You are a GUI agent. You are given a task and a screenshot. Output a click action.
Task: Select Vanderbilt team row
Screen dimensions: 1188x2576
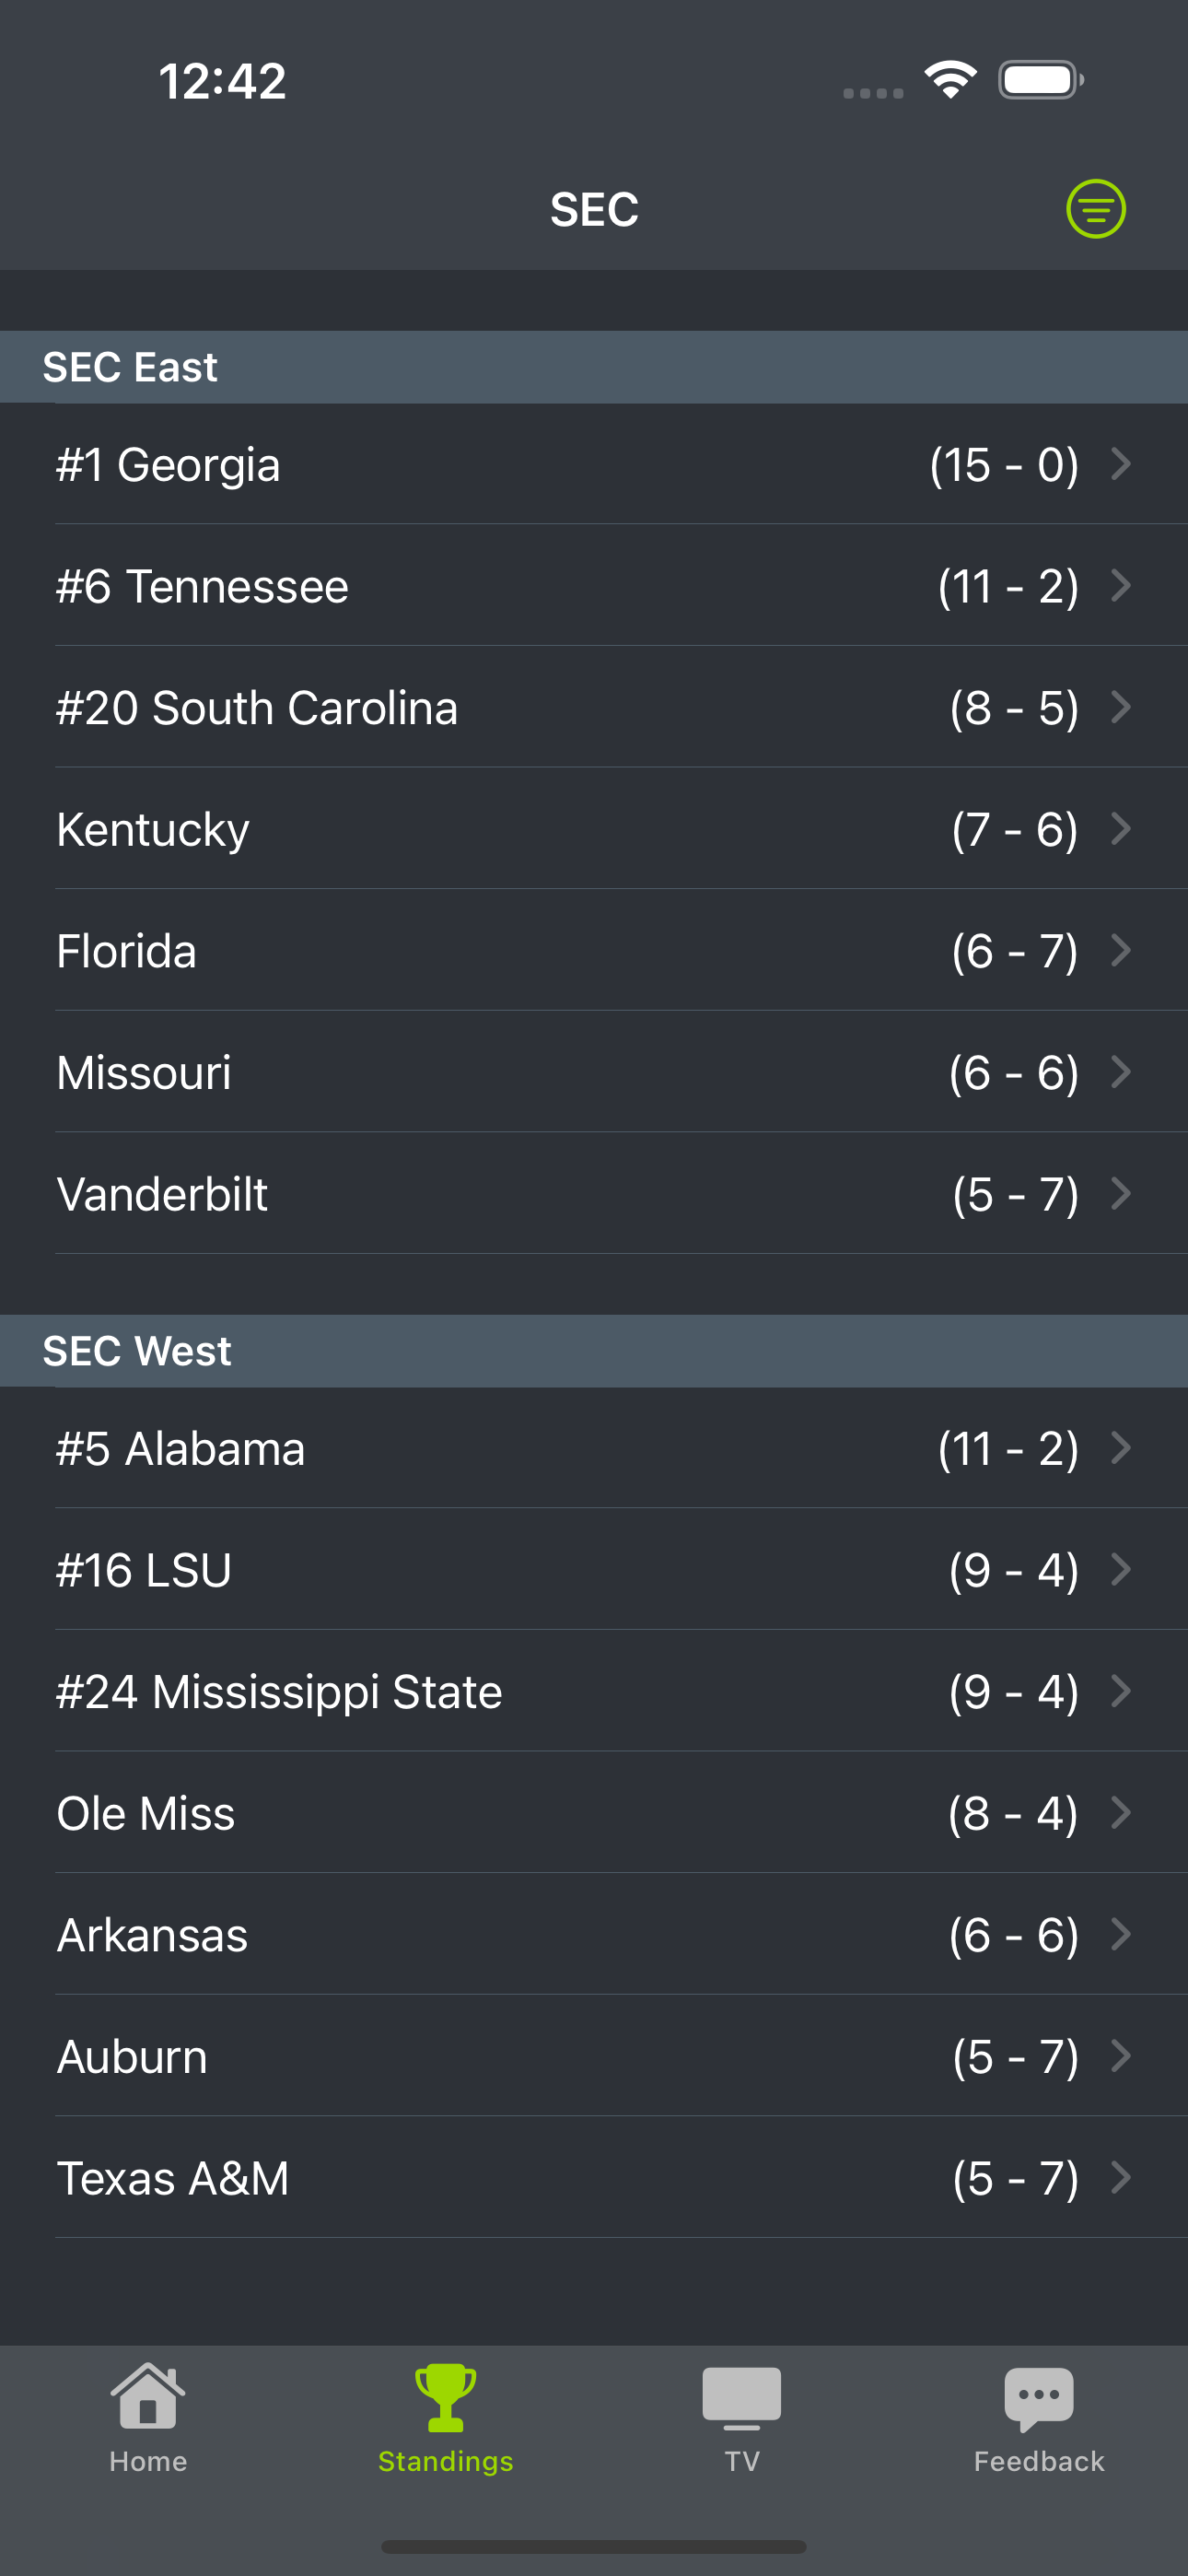594,1194
